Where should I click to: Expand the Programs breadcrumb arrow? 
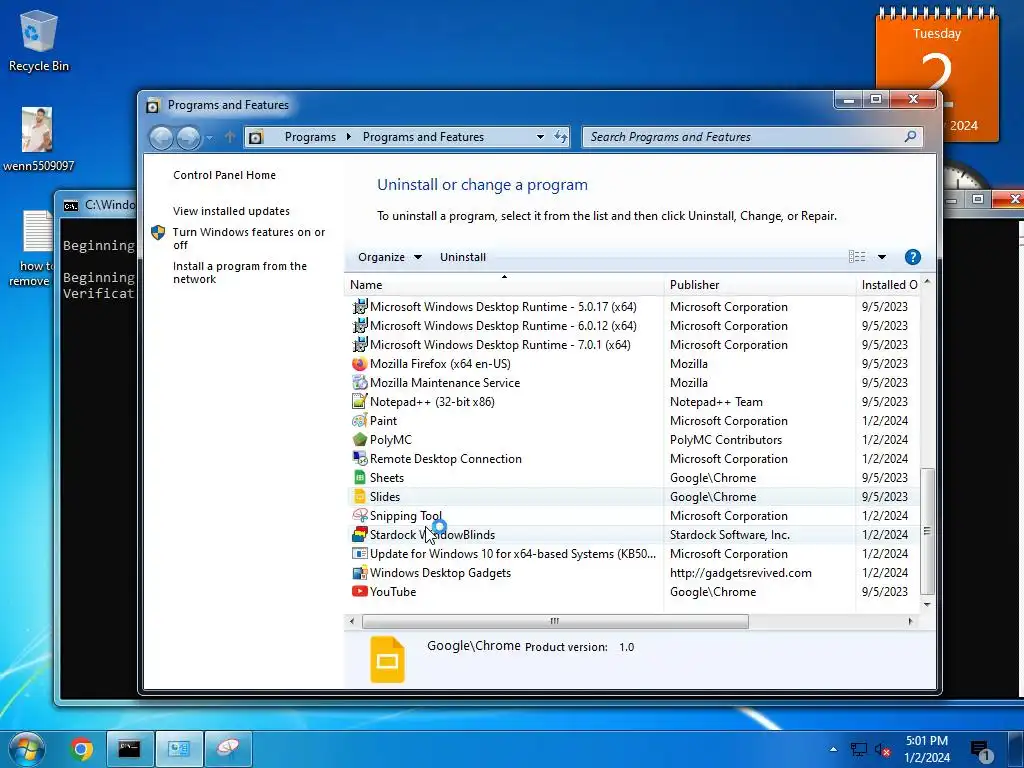coord(349,136)
